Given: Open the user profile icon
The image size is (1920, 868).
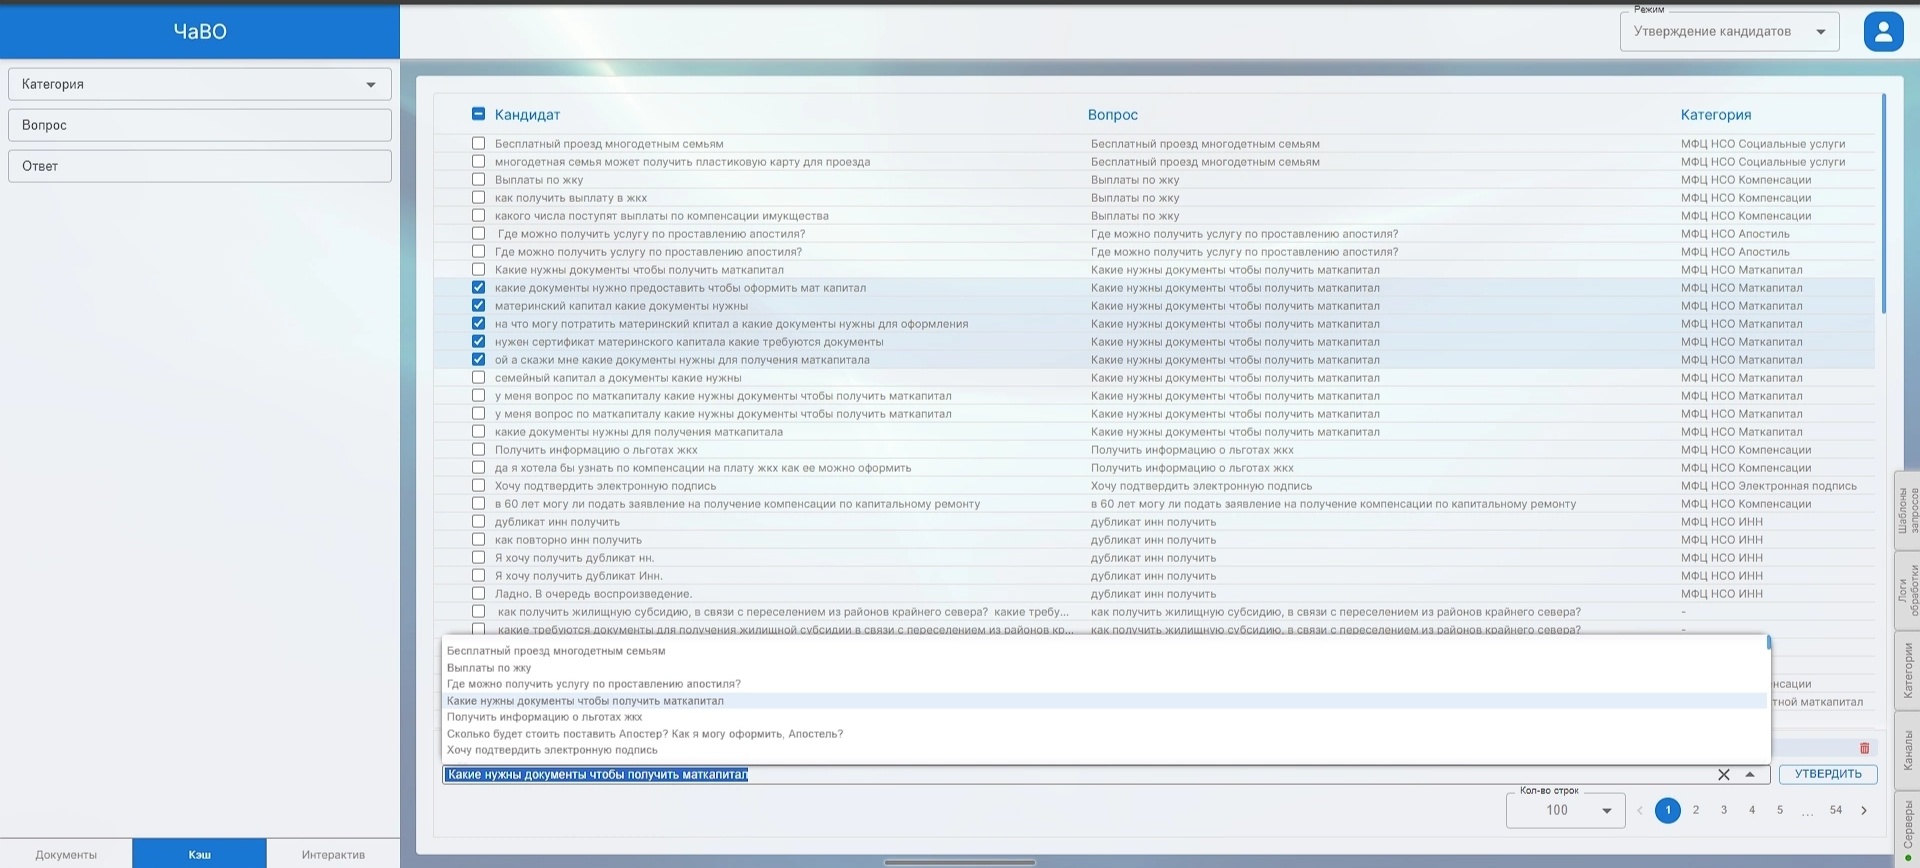Looking at the screenshot, I should click(x=1883, y=32).
